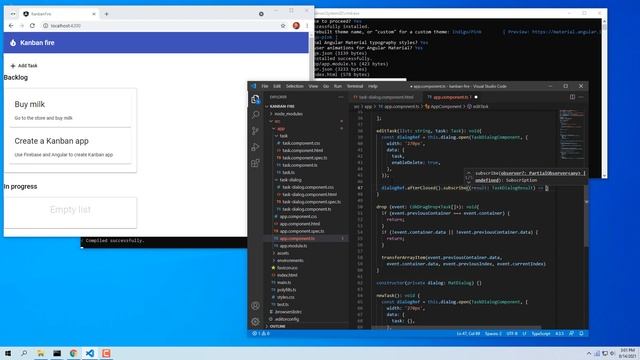Viewport: 640px width, 360px height.
Task: Click the feedback icon in status bar
Action: point(571,333)
